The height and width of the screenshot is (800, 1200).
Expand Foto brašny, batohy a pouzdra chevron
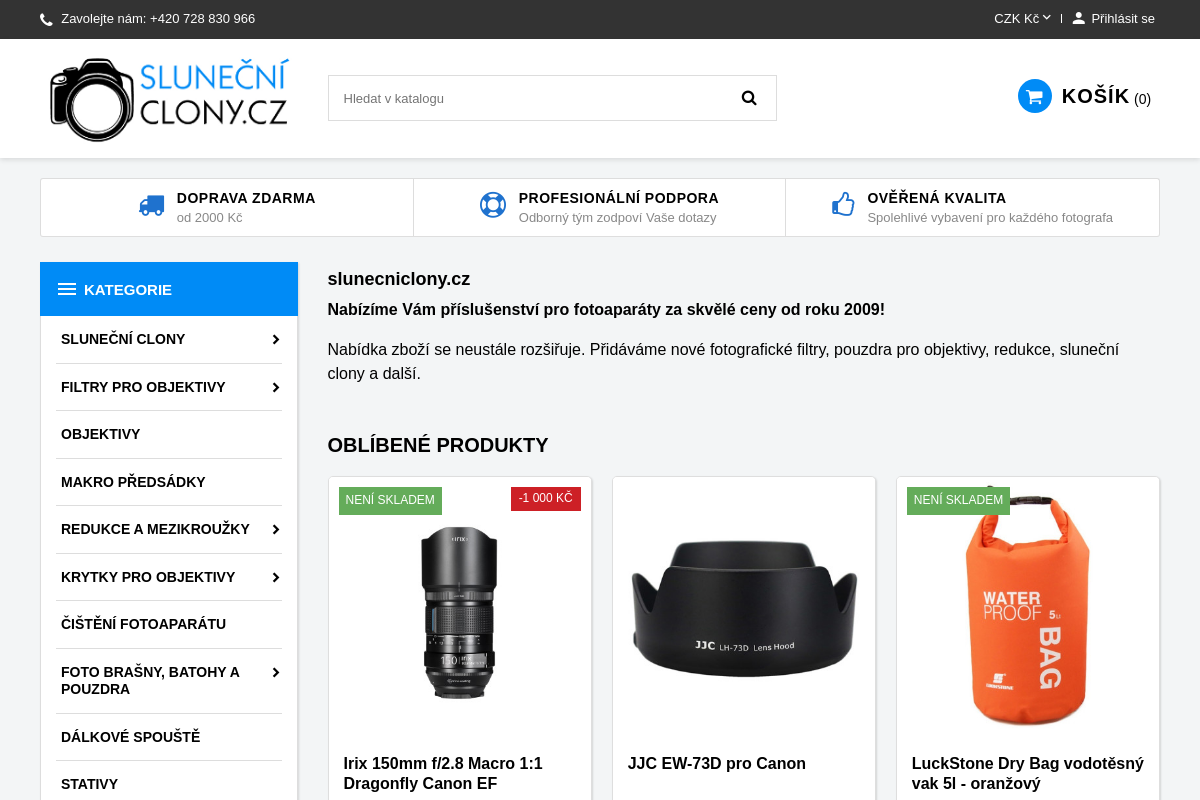[x=275, y=672]
